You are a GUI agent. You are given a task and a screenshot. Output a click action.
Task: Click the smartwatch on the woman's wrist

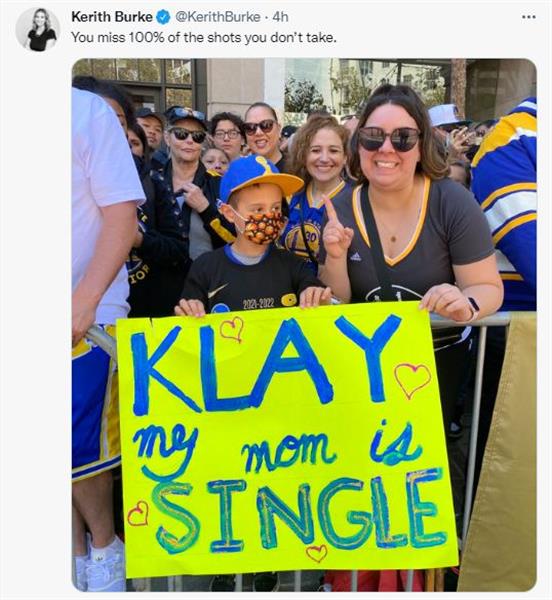(x=473, y=308)
